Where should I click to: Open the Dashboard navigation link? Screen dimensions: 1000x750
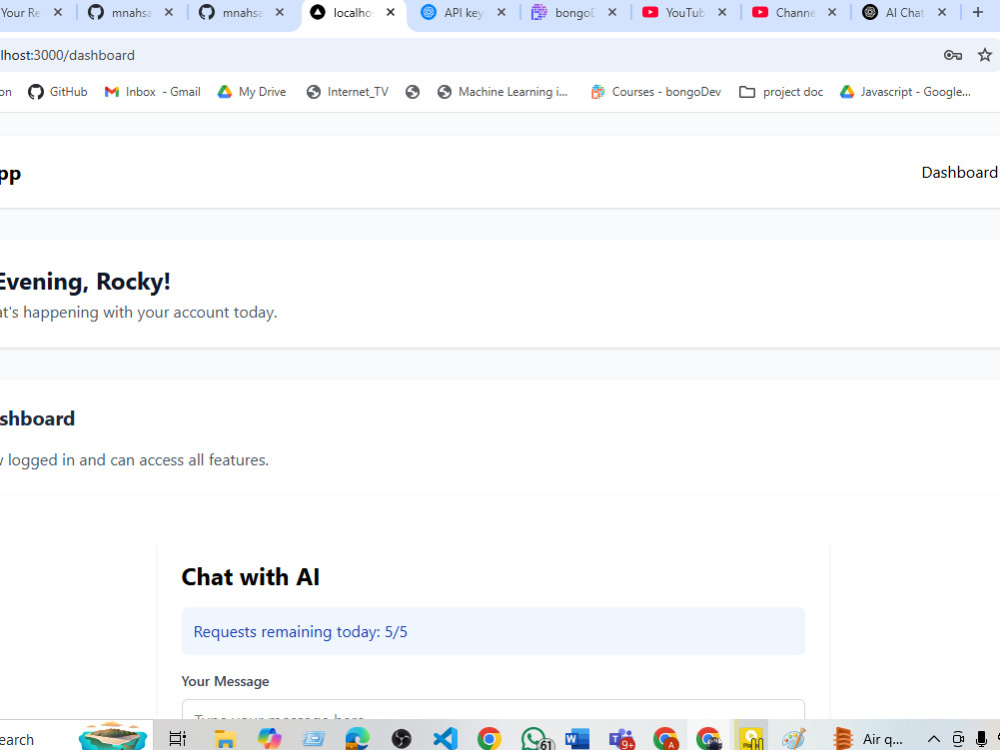(959, 172)
